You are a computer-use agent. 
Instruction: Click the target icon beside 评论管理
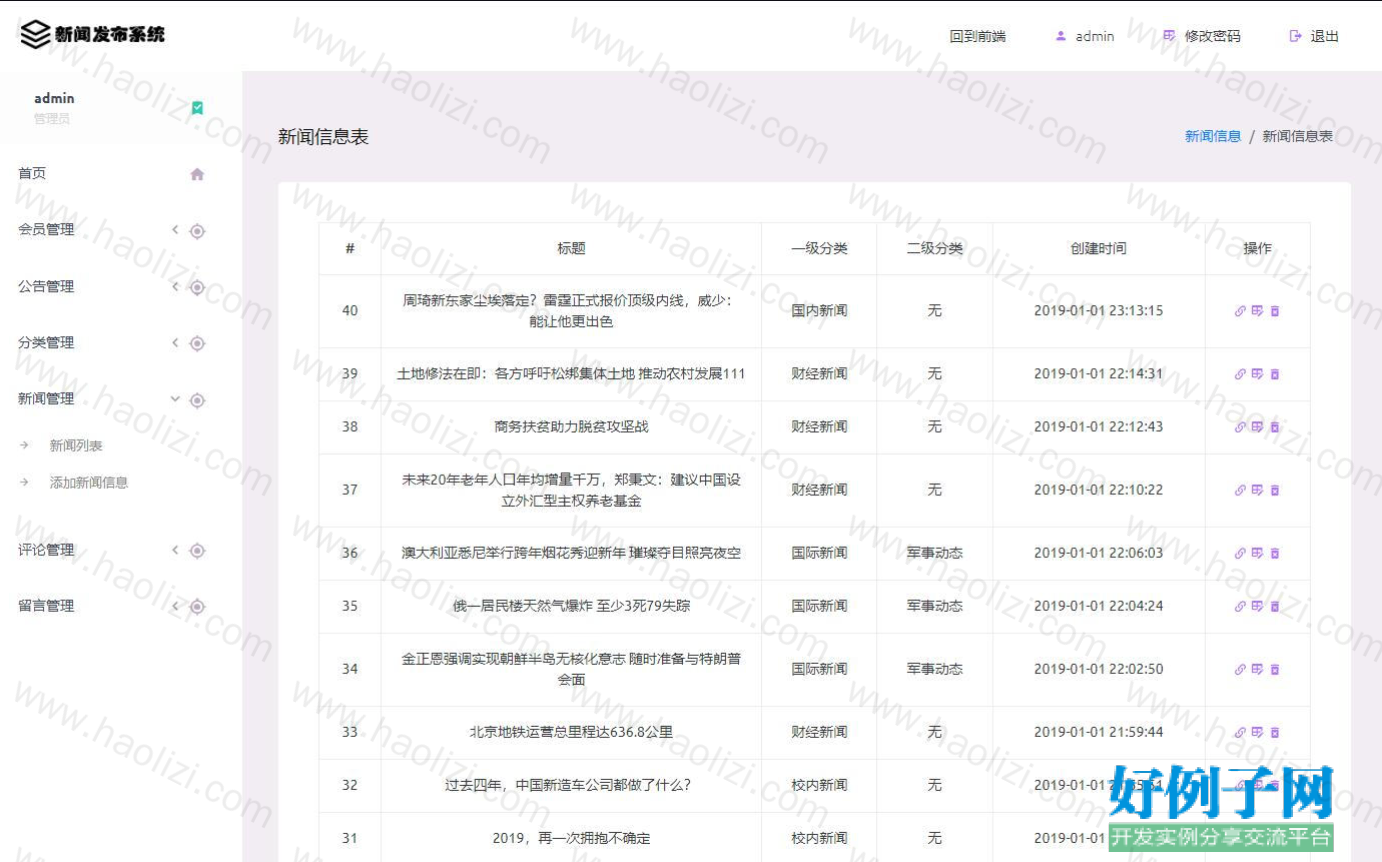(197, 550)
